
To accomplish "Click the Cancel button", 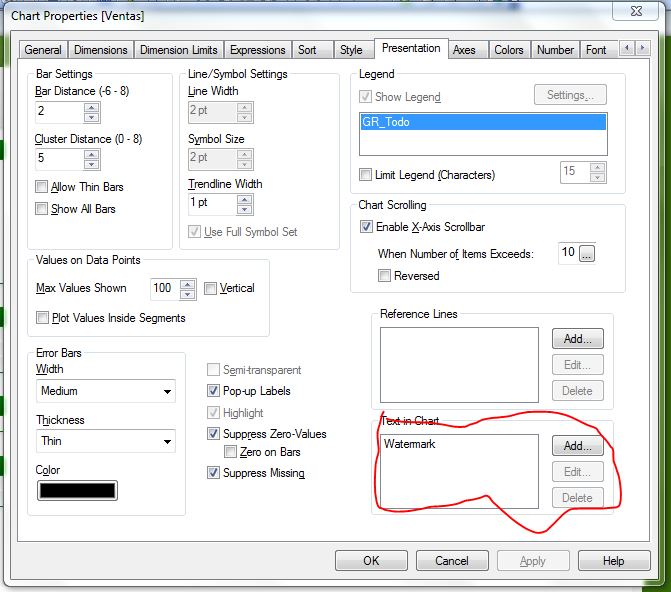I will [x=452, y=561].
